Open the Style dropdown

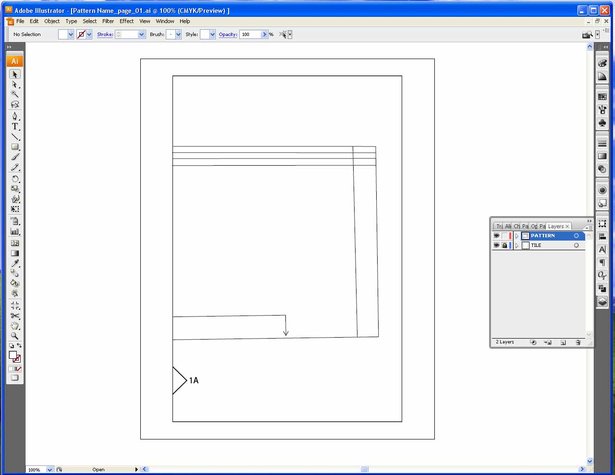212,35
